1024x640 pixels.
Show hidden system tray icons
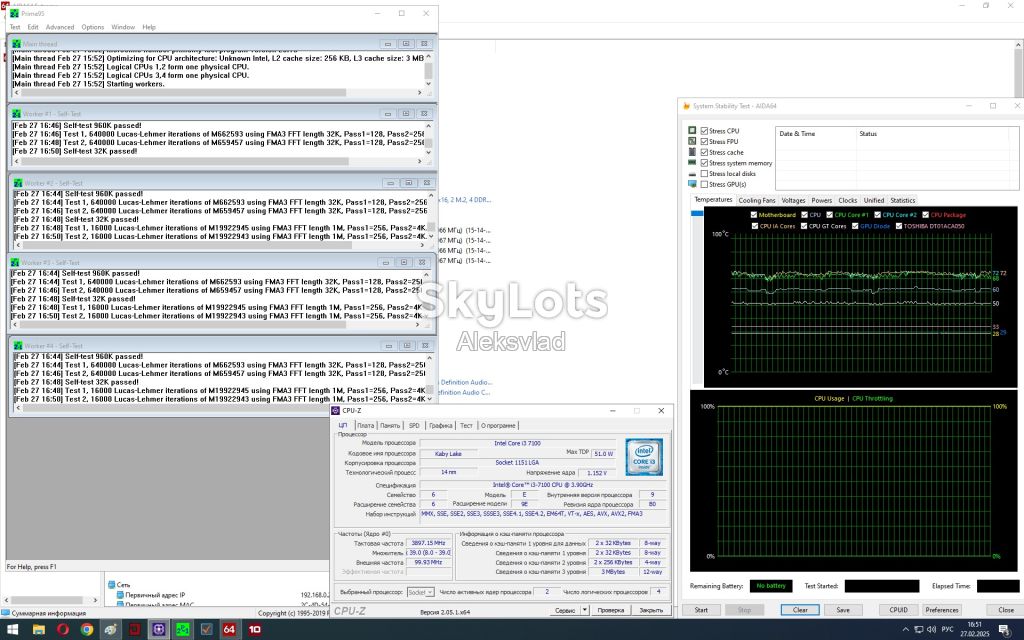(x=905, y=630)
